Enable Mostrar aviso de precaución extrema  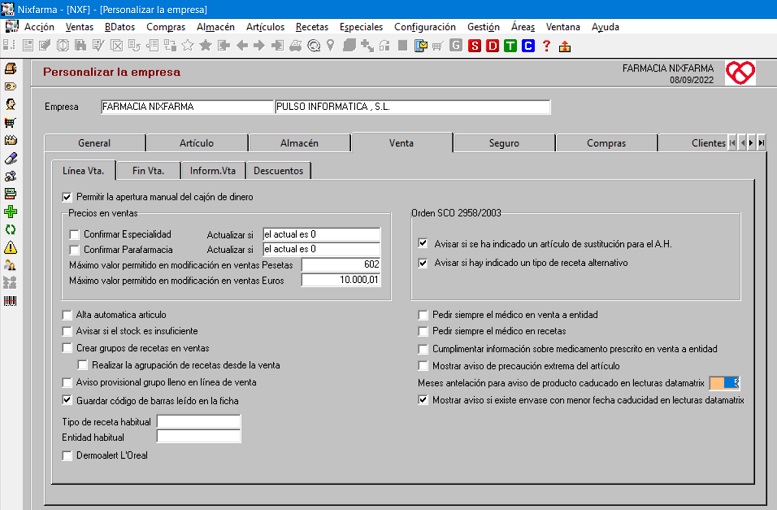(423, 366)
